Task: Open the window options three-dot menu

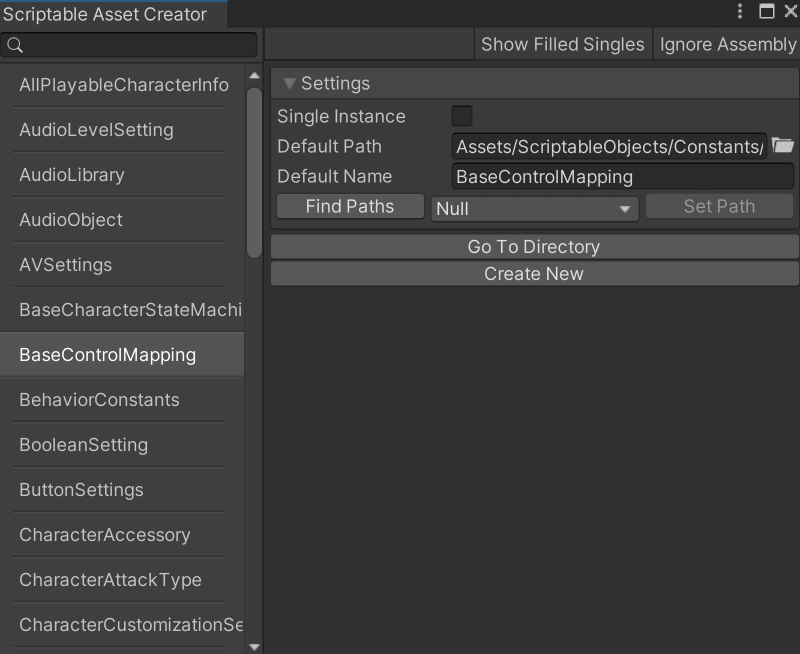Action: coord(739,11)
